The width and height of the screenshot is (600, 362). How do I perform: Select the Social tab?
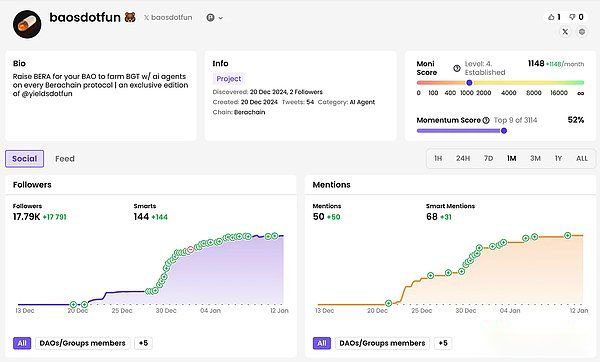click(24, 158)
